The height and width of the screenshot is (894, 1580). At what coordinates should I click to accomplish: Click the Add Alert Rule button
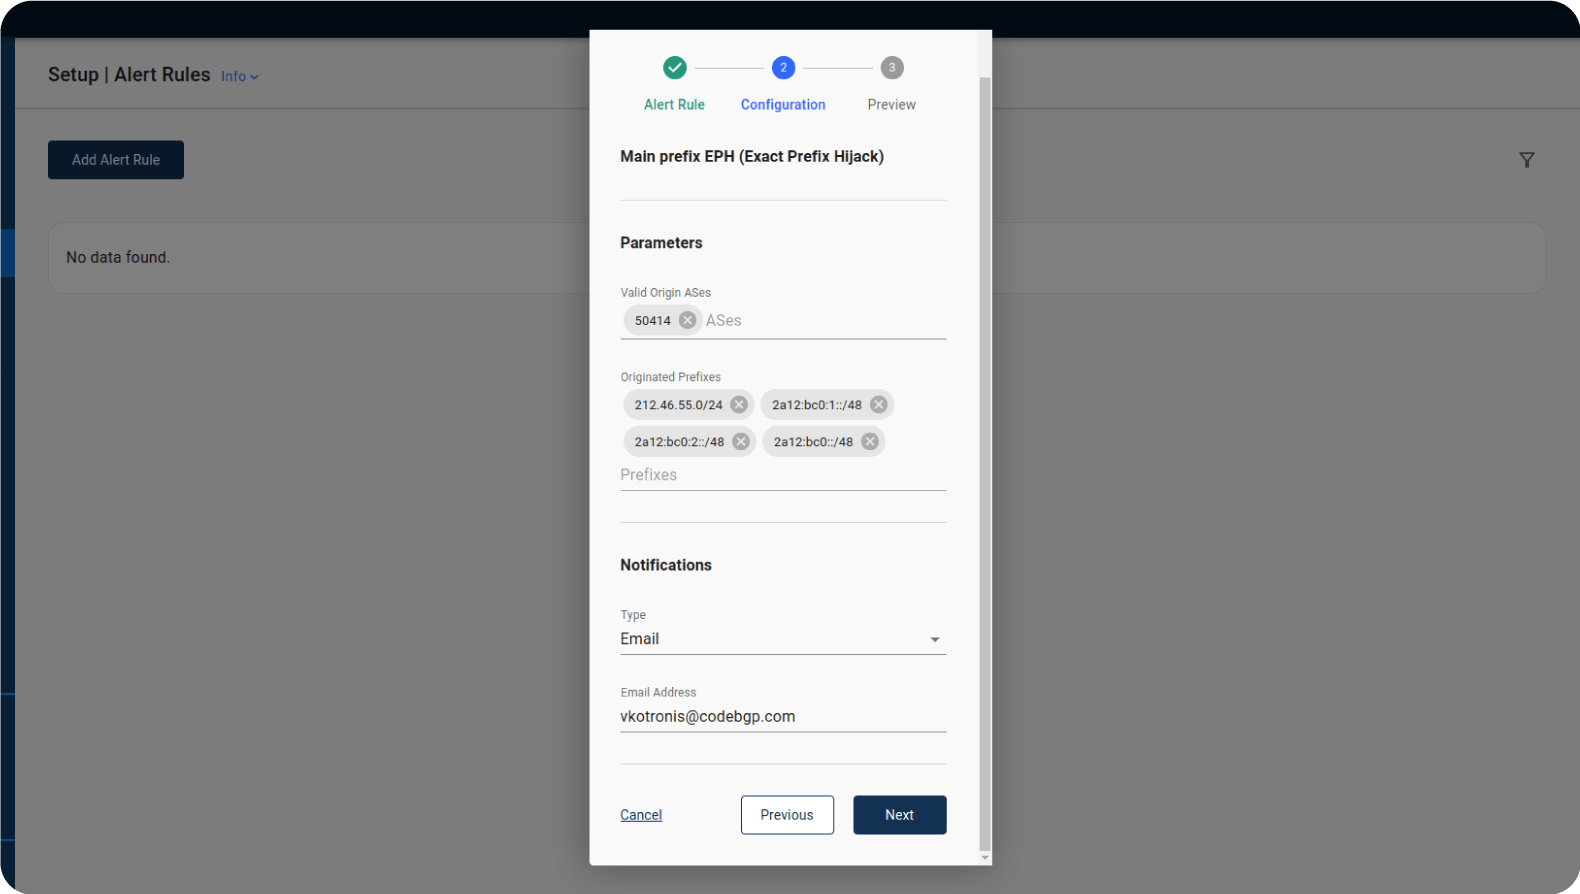[x=116, y=160]
